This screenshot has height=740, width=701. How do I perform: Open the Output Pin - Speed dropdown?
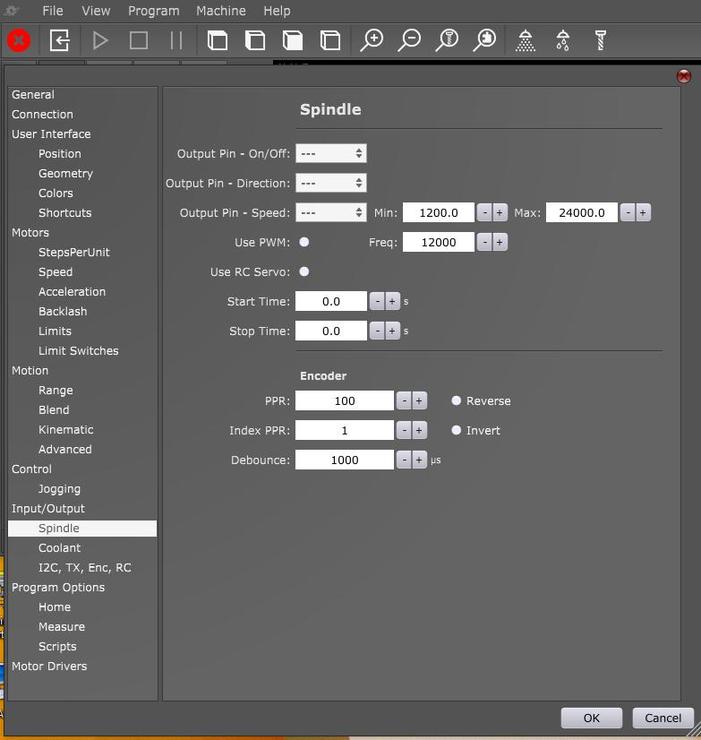pyautogui.click(x=331, y=213)
